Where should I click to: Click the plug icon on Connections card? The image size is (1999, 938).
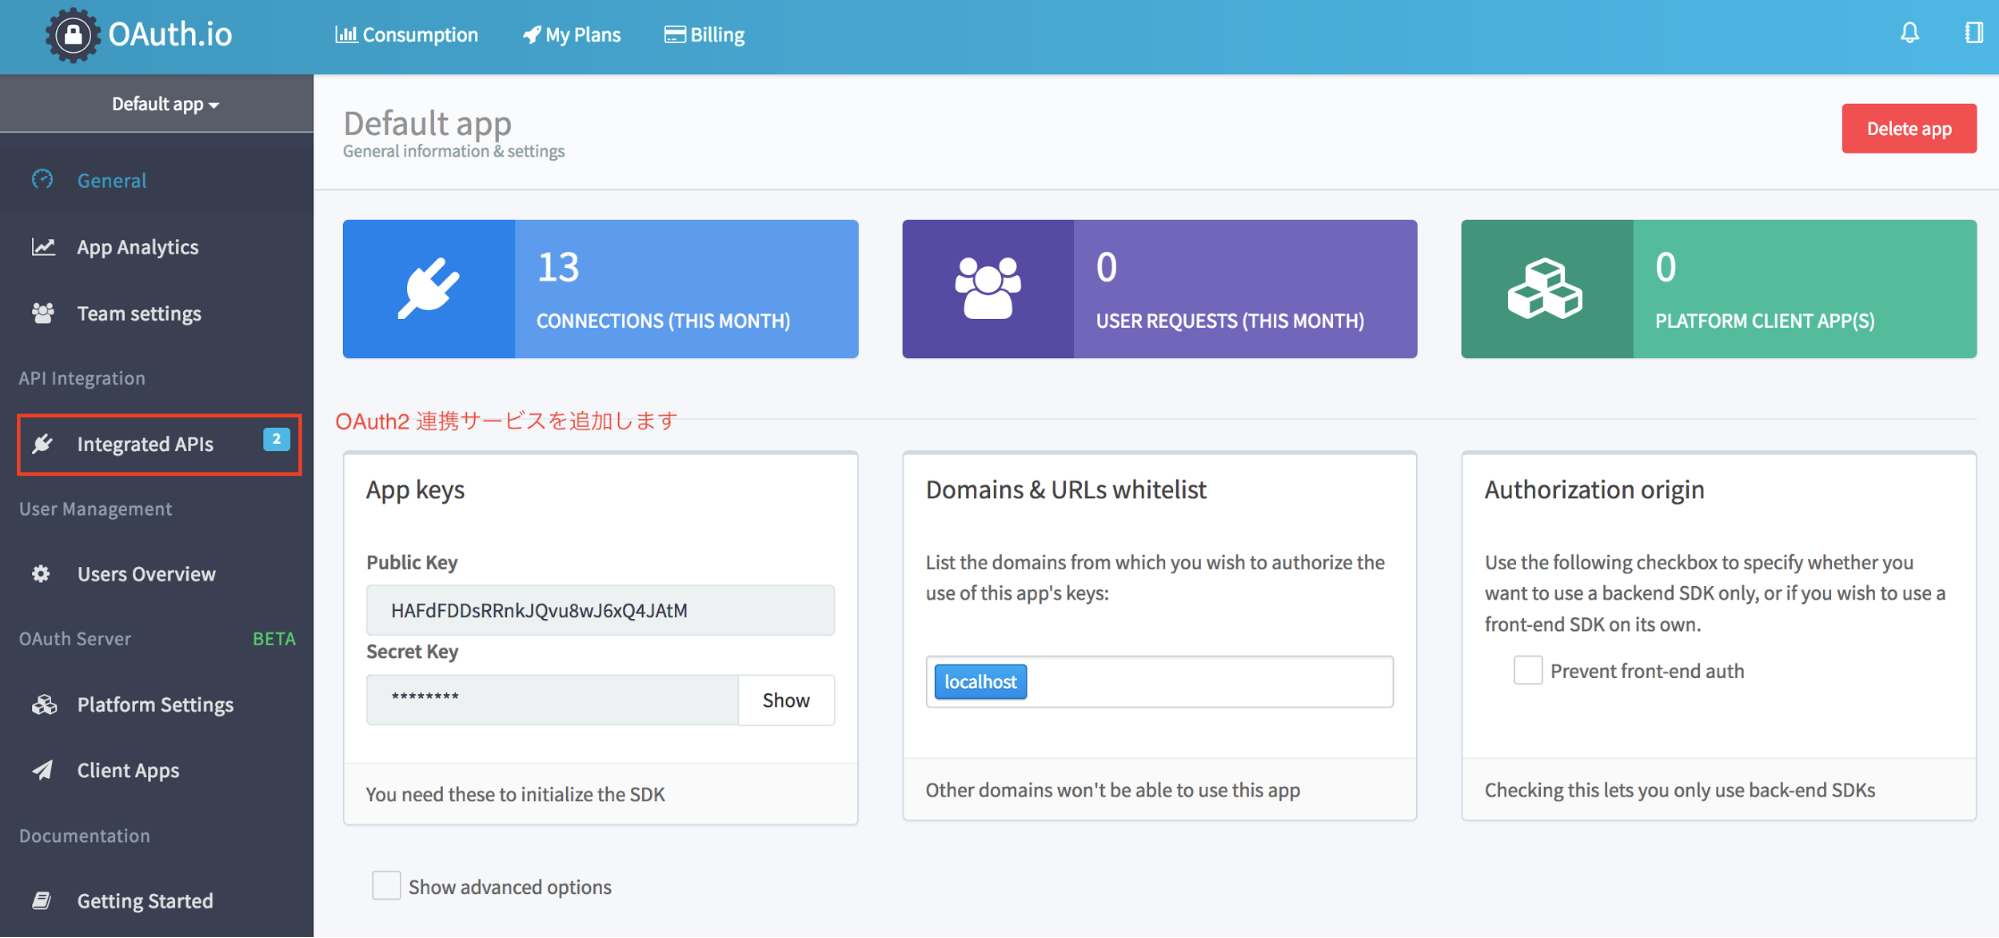click(429, 289)
